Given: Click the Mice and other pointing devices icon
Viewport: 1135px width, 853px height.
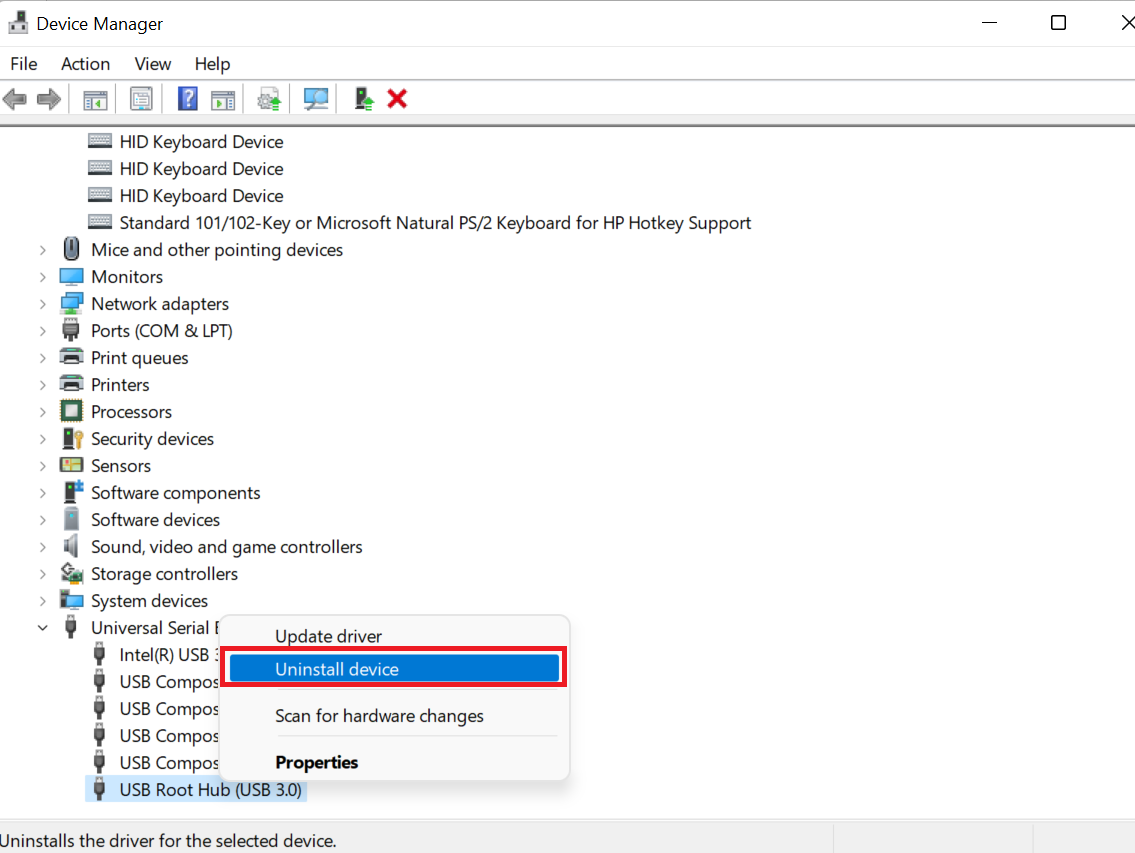Looking at the screenshot, I should (71, 249).
